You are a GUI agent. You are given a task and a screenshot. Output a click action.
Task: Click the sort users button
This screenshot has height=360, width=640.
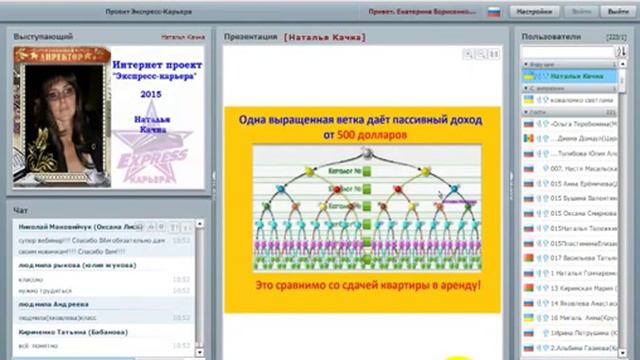point(622,51)
